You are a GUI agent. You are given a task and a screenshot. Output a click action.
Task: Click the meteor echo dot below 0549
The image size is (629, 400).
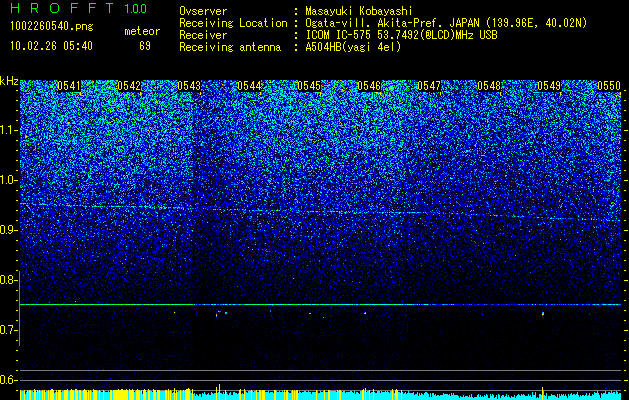pos(543,314)
